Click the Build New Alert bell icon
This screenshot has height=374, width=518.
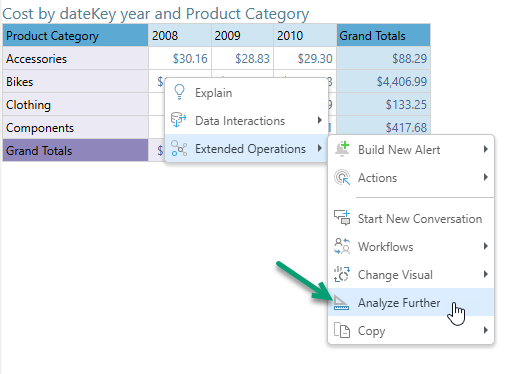click(342, 149)
